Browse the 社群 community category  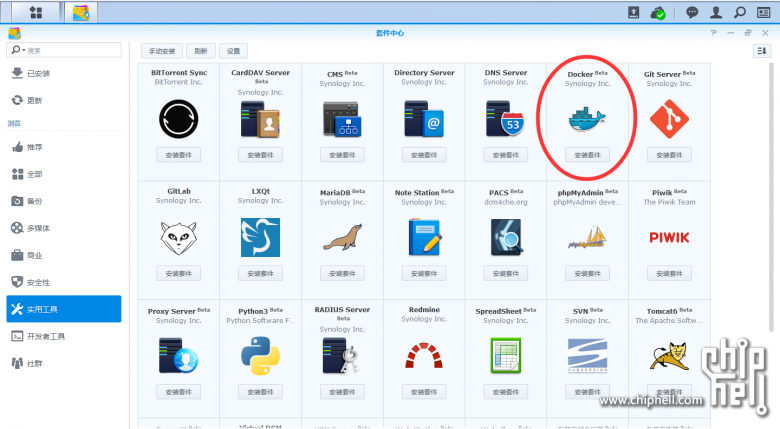pyautogui.click(x=64, y=363)
